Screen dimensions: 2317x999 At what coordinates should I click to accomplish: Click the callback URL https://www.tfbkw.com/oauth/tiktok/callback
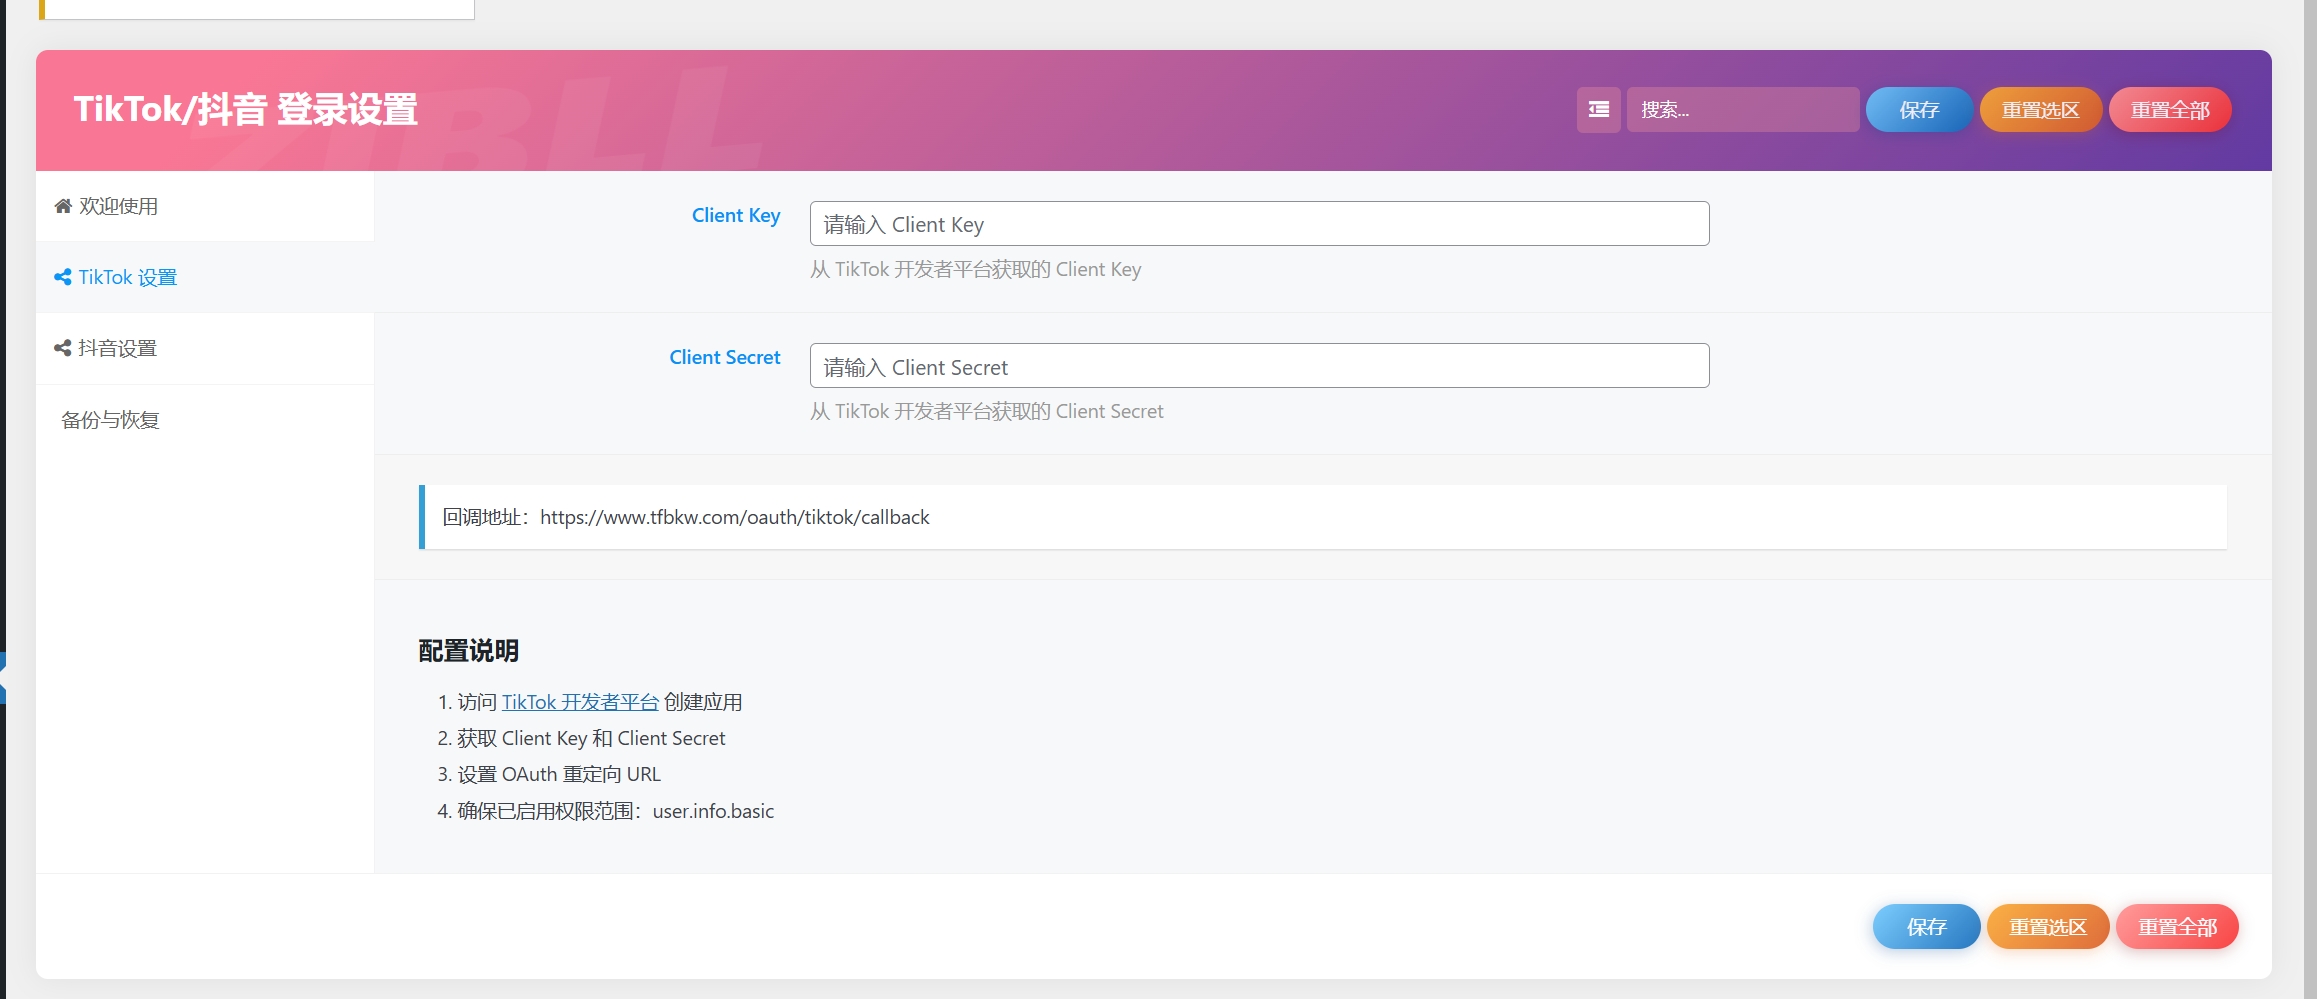pyautogui.click(x=735, y=517)
